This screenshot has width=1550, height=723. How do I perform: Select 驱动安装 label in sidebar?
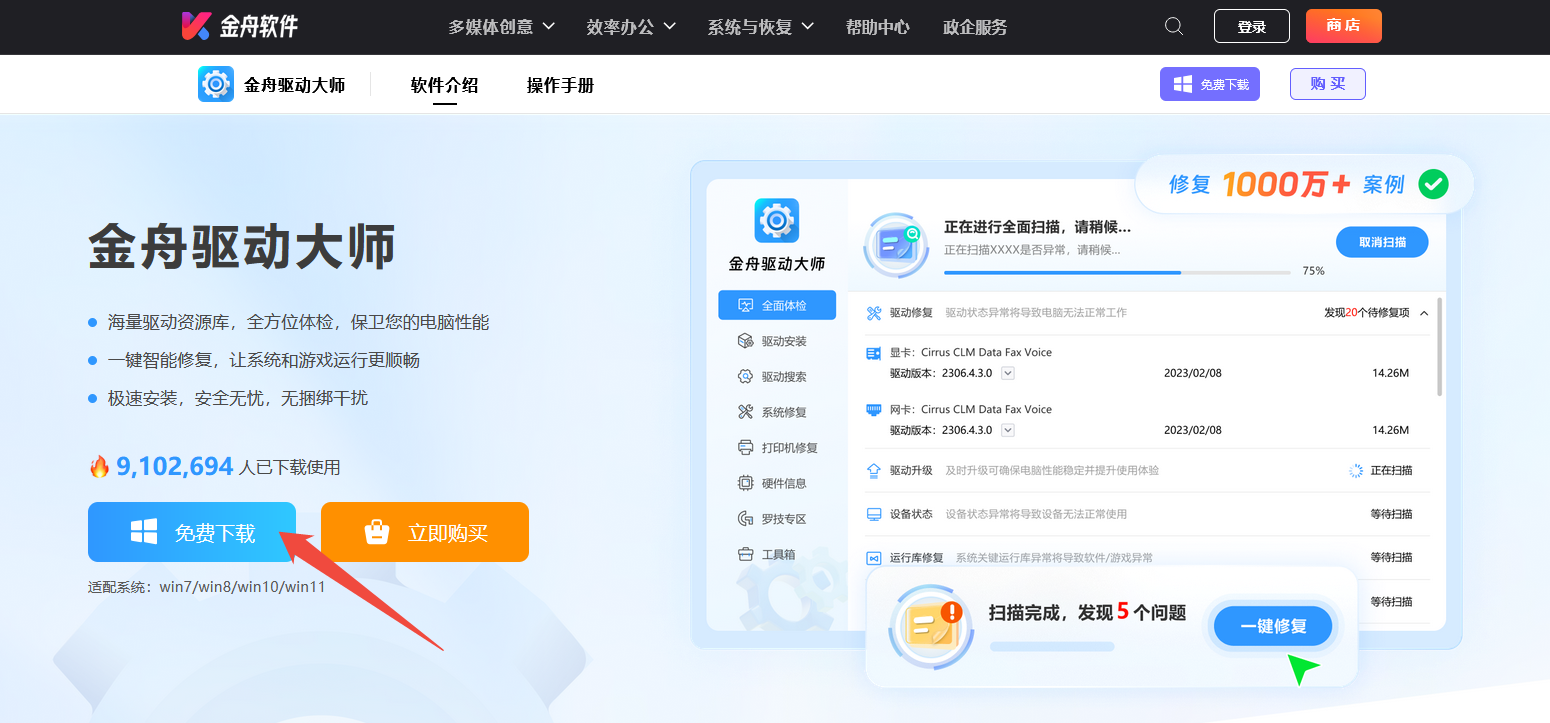coord(784,341)
